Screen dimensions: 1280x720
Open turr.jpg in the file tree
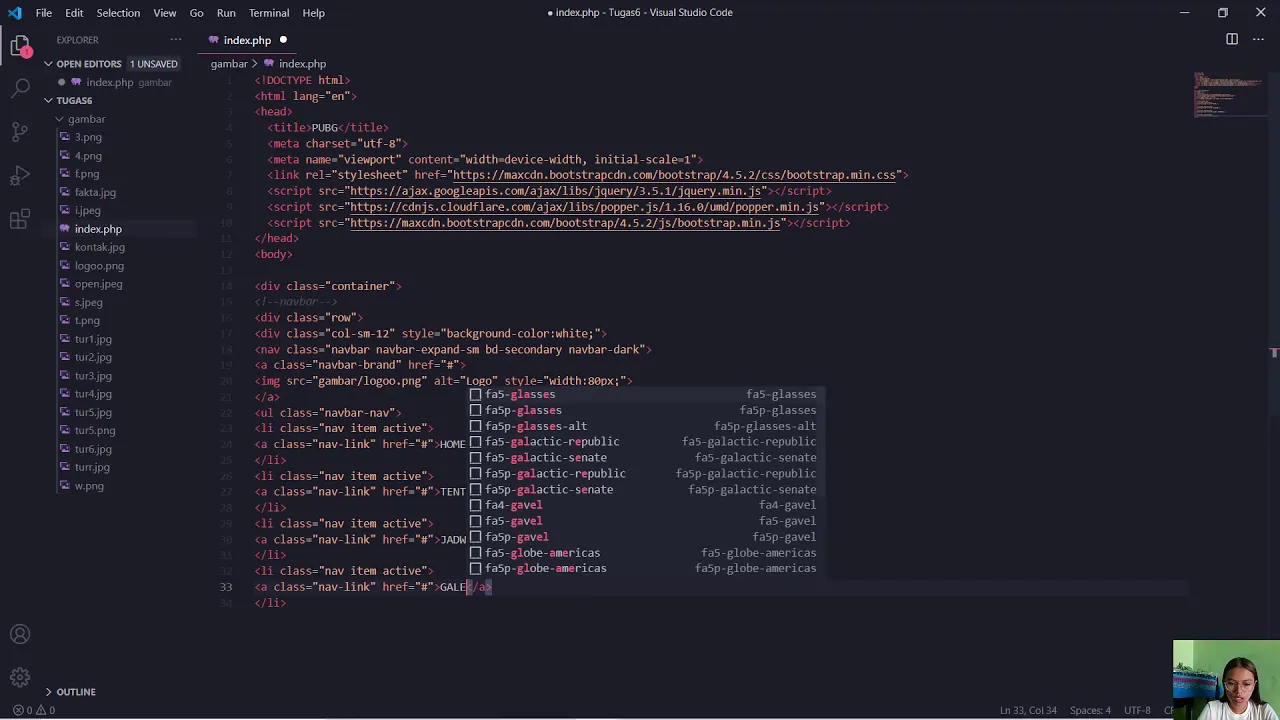(x=92, y=467)
